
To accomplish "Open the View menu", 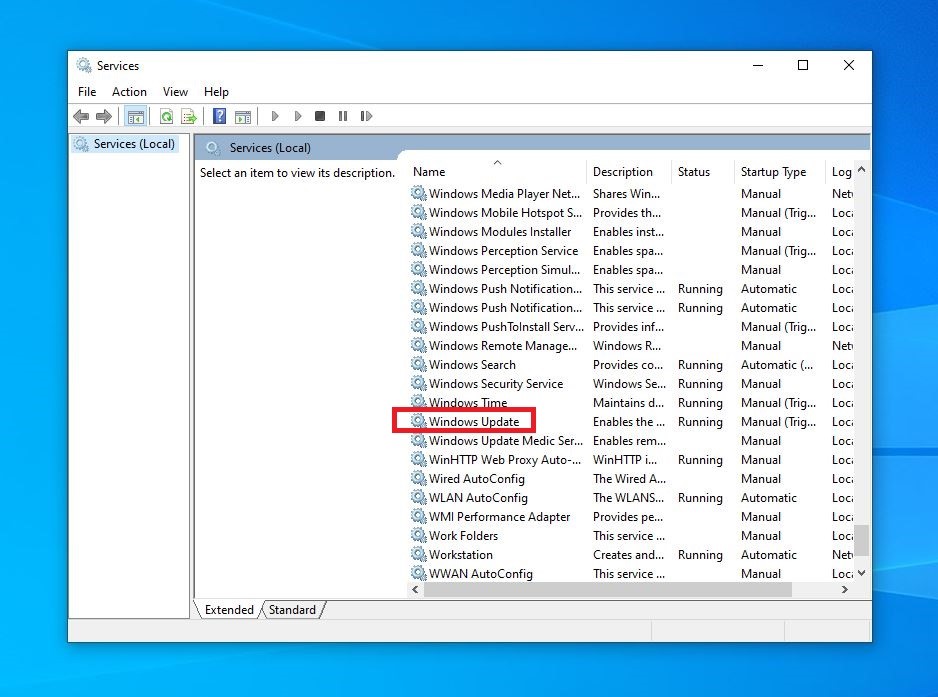I will tap(175, 92).
